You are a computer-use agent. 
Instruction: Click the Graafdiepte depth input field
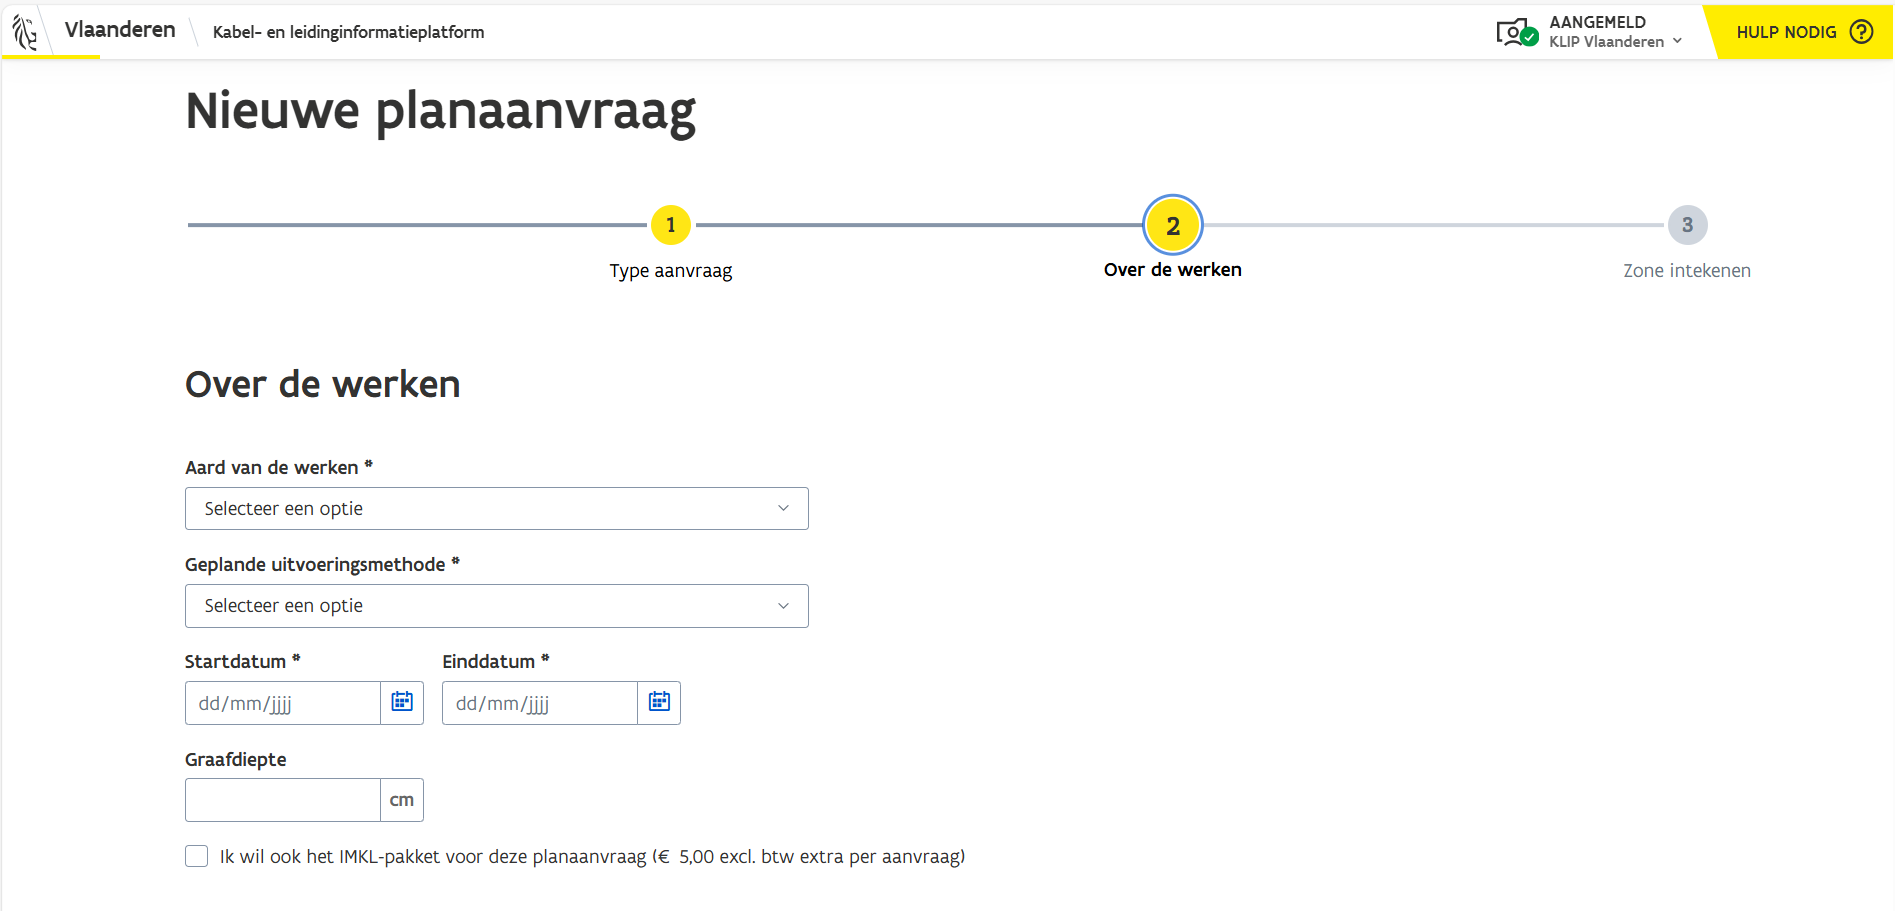(x=283, y=800)
